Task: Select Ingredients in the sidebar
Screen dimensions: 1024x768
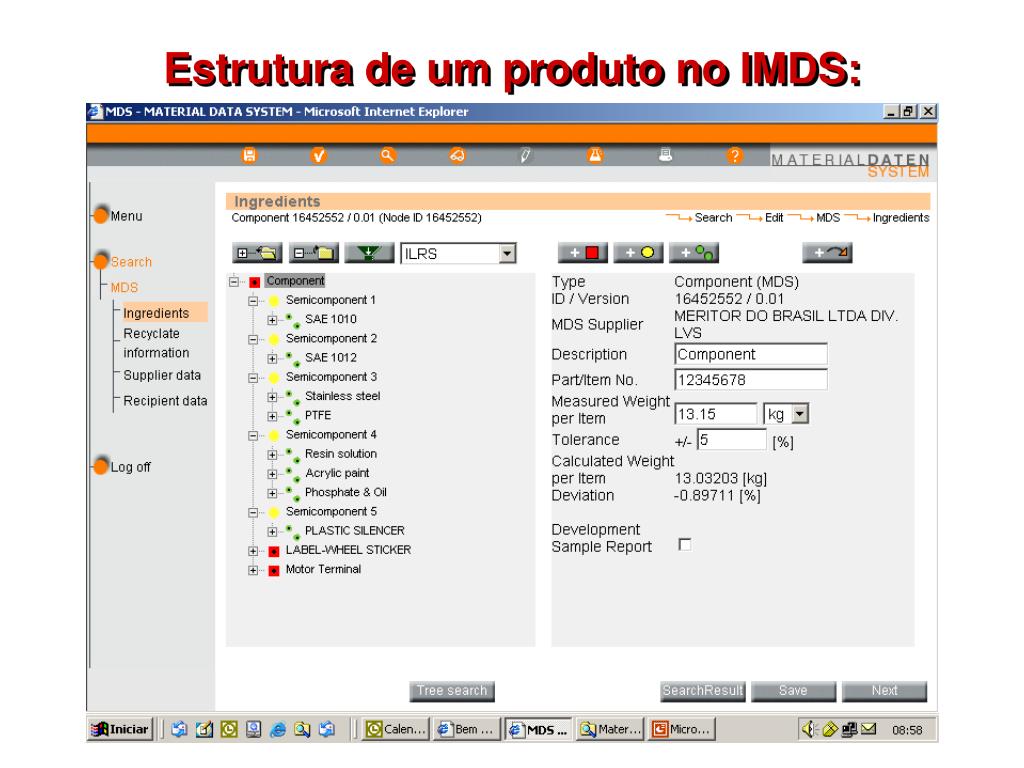Action: pos(156,313)
